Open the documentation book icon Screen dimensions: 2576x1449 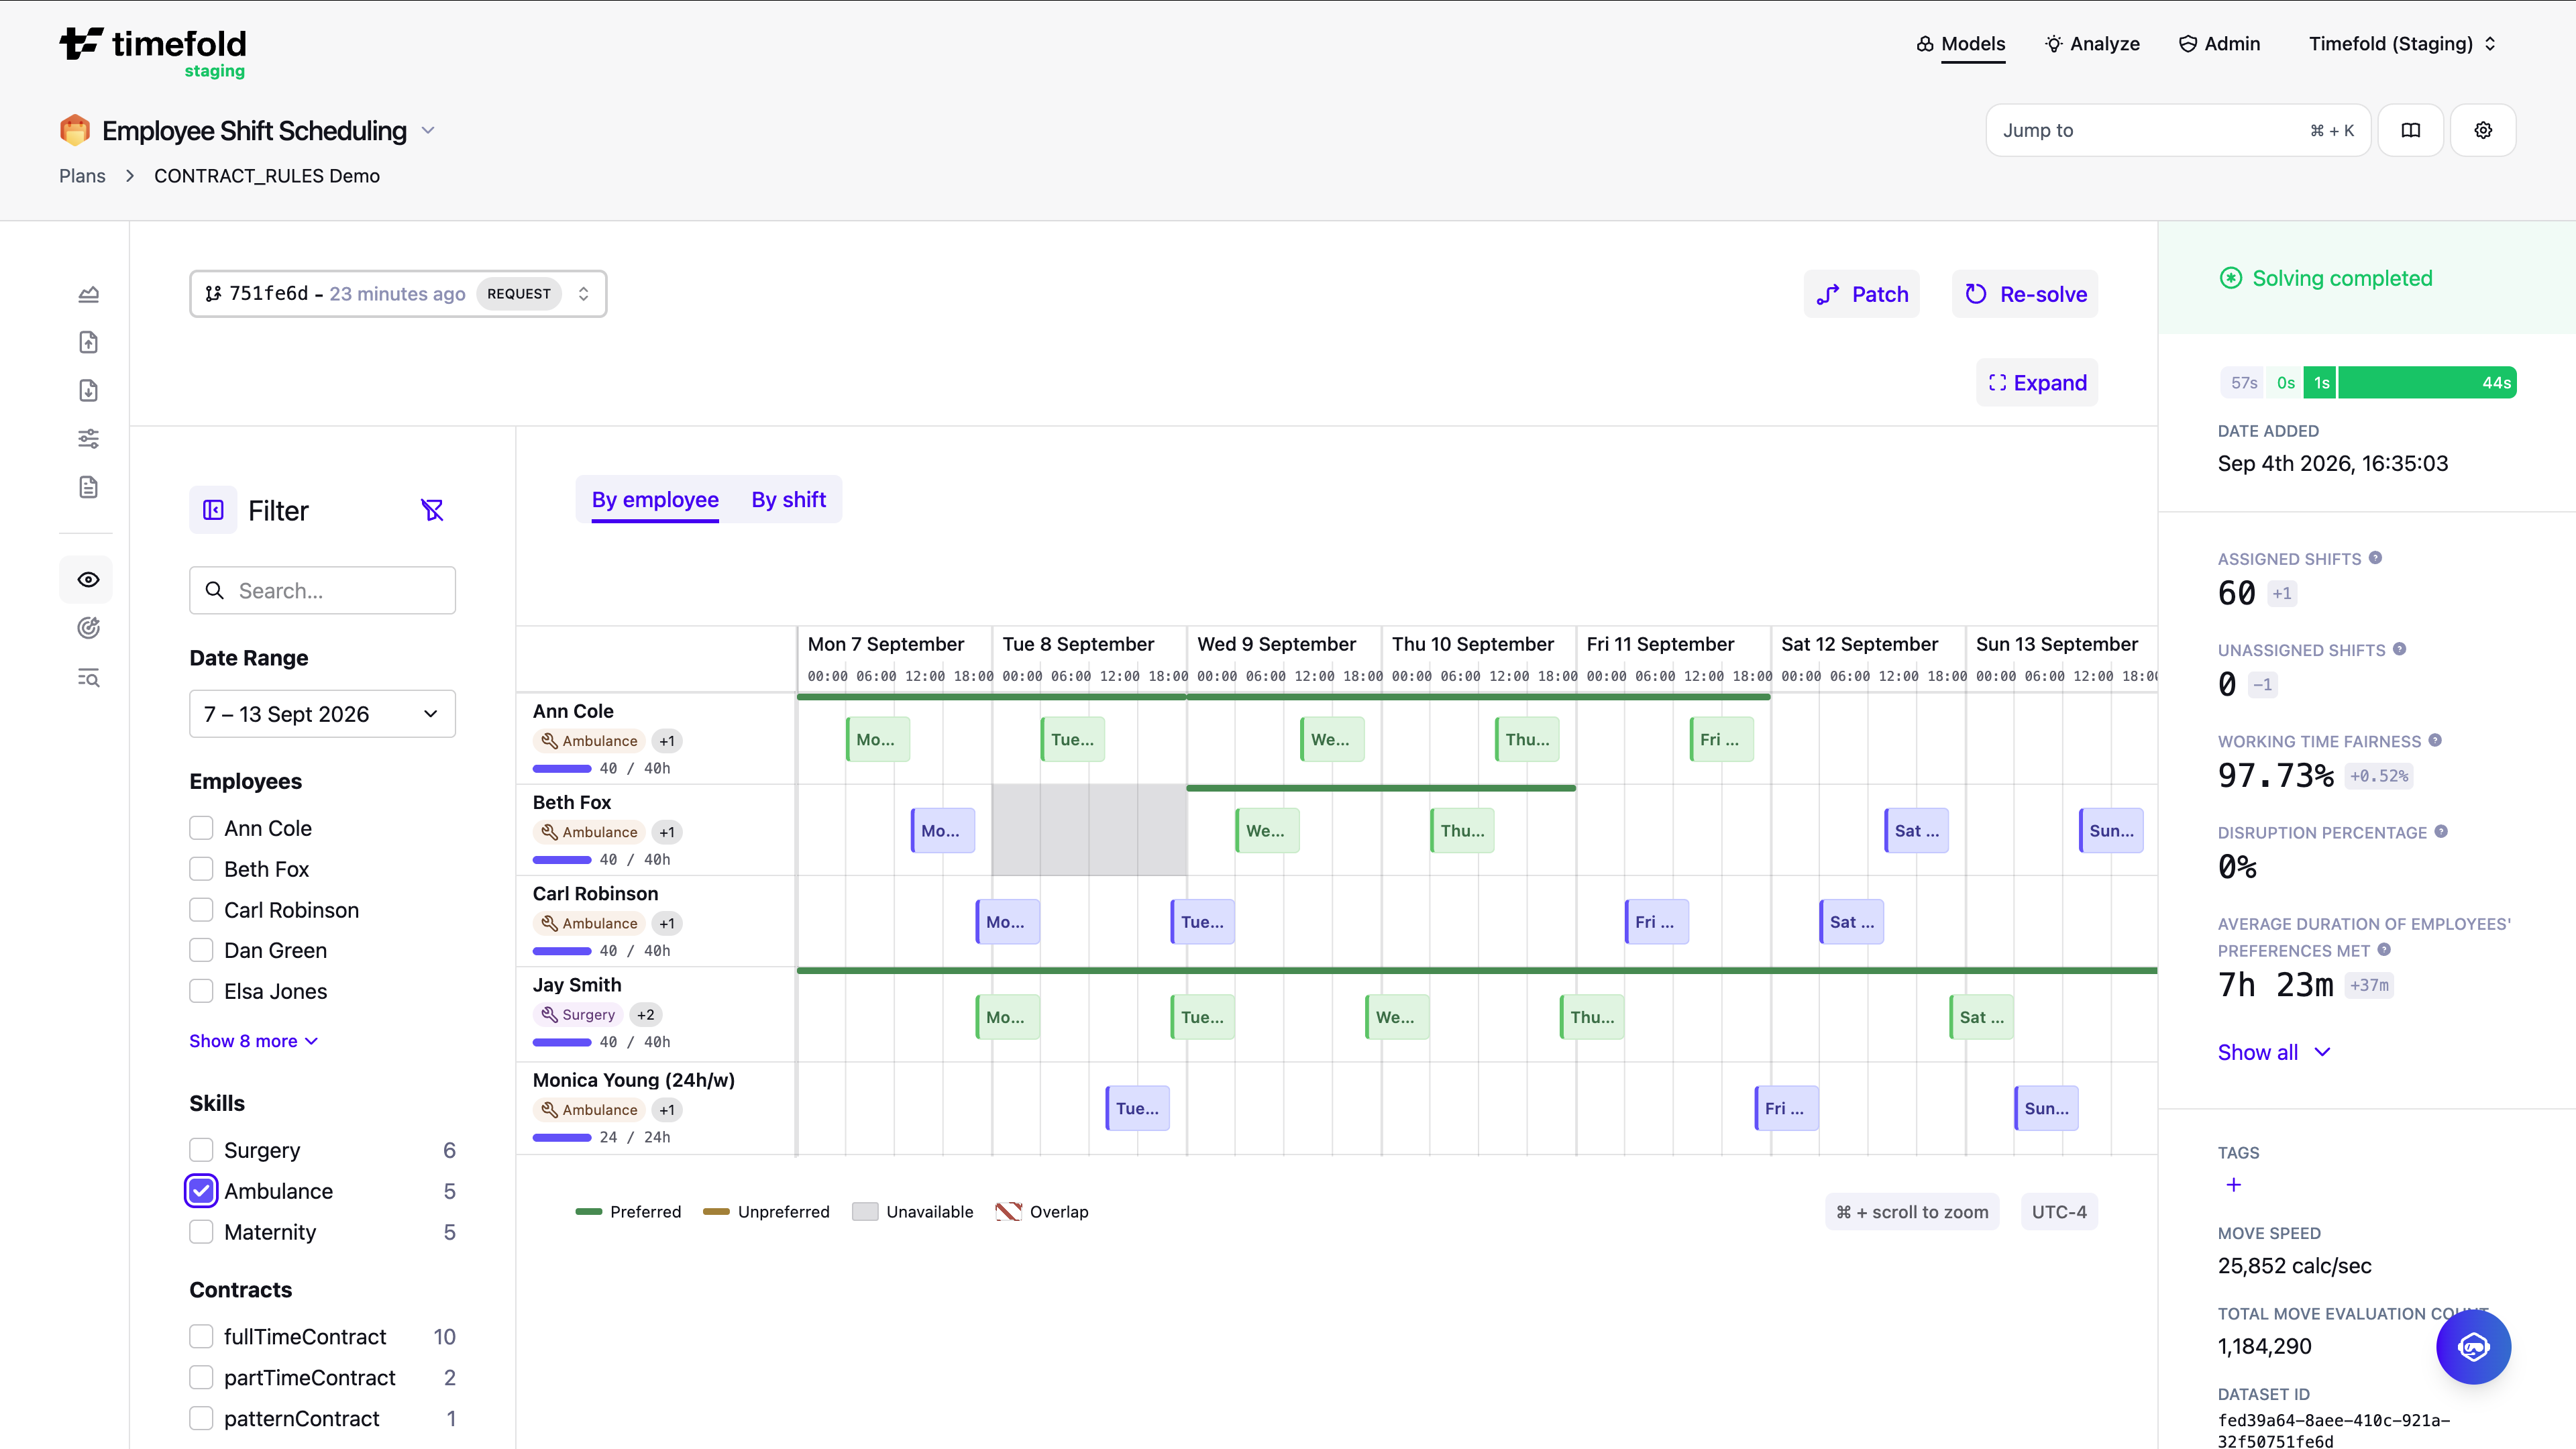[2411, 130]
